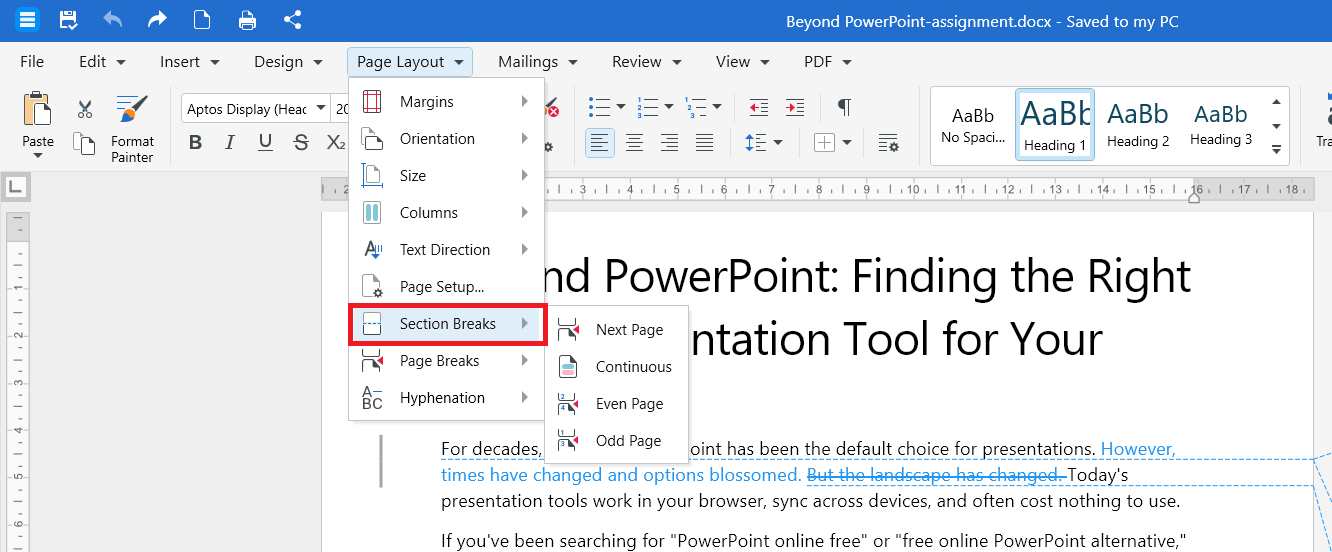Choose Next Page section break
Screen dimensions: 1332x552
click(x=616, y=330)
